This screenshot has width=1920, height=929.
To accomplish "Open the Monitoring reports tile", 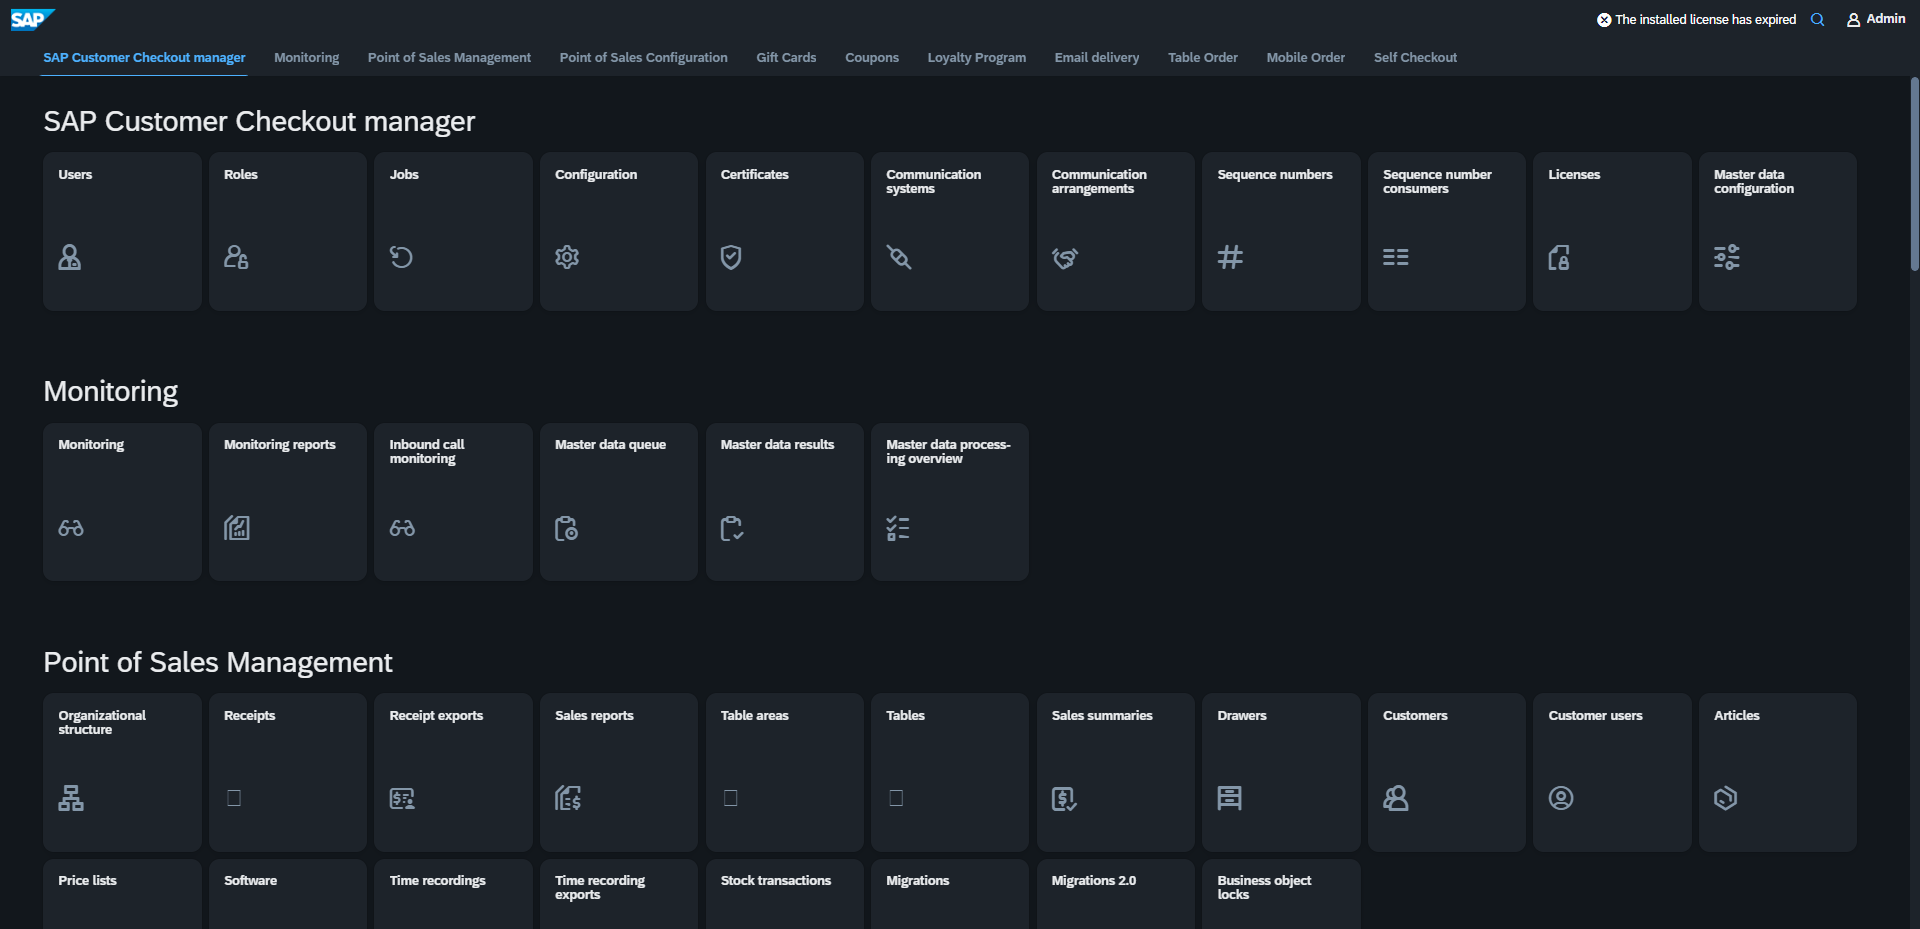I will pyautogui.click(x=287, y=501).
